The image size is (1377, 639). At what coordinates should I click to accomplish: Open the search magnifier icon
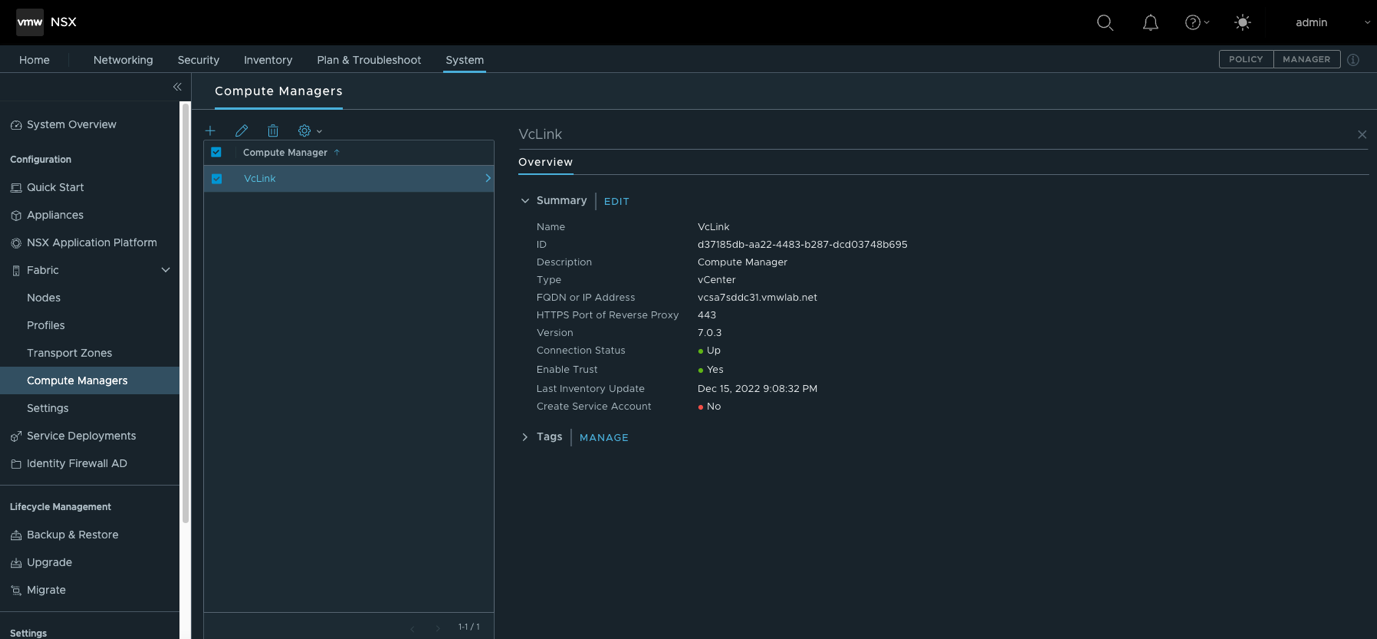1105,22
